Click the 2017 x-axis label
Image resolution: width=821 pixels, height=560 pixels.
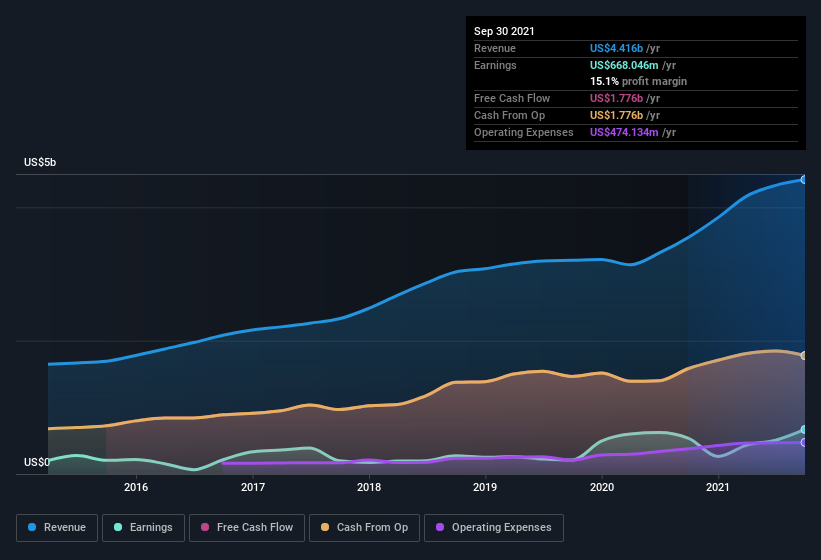click(x=253, y=487)
